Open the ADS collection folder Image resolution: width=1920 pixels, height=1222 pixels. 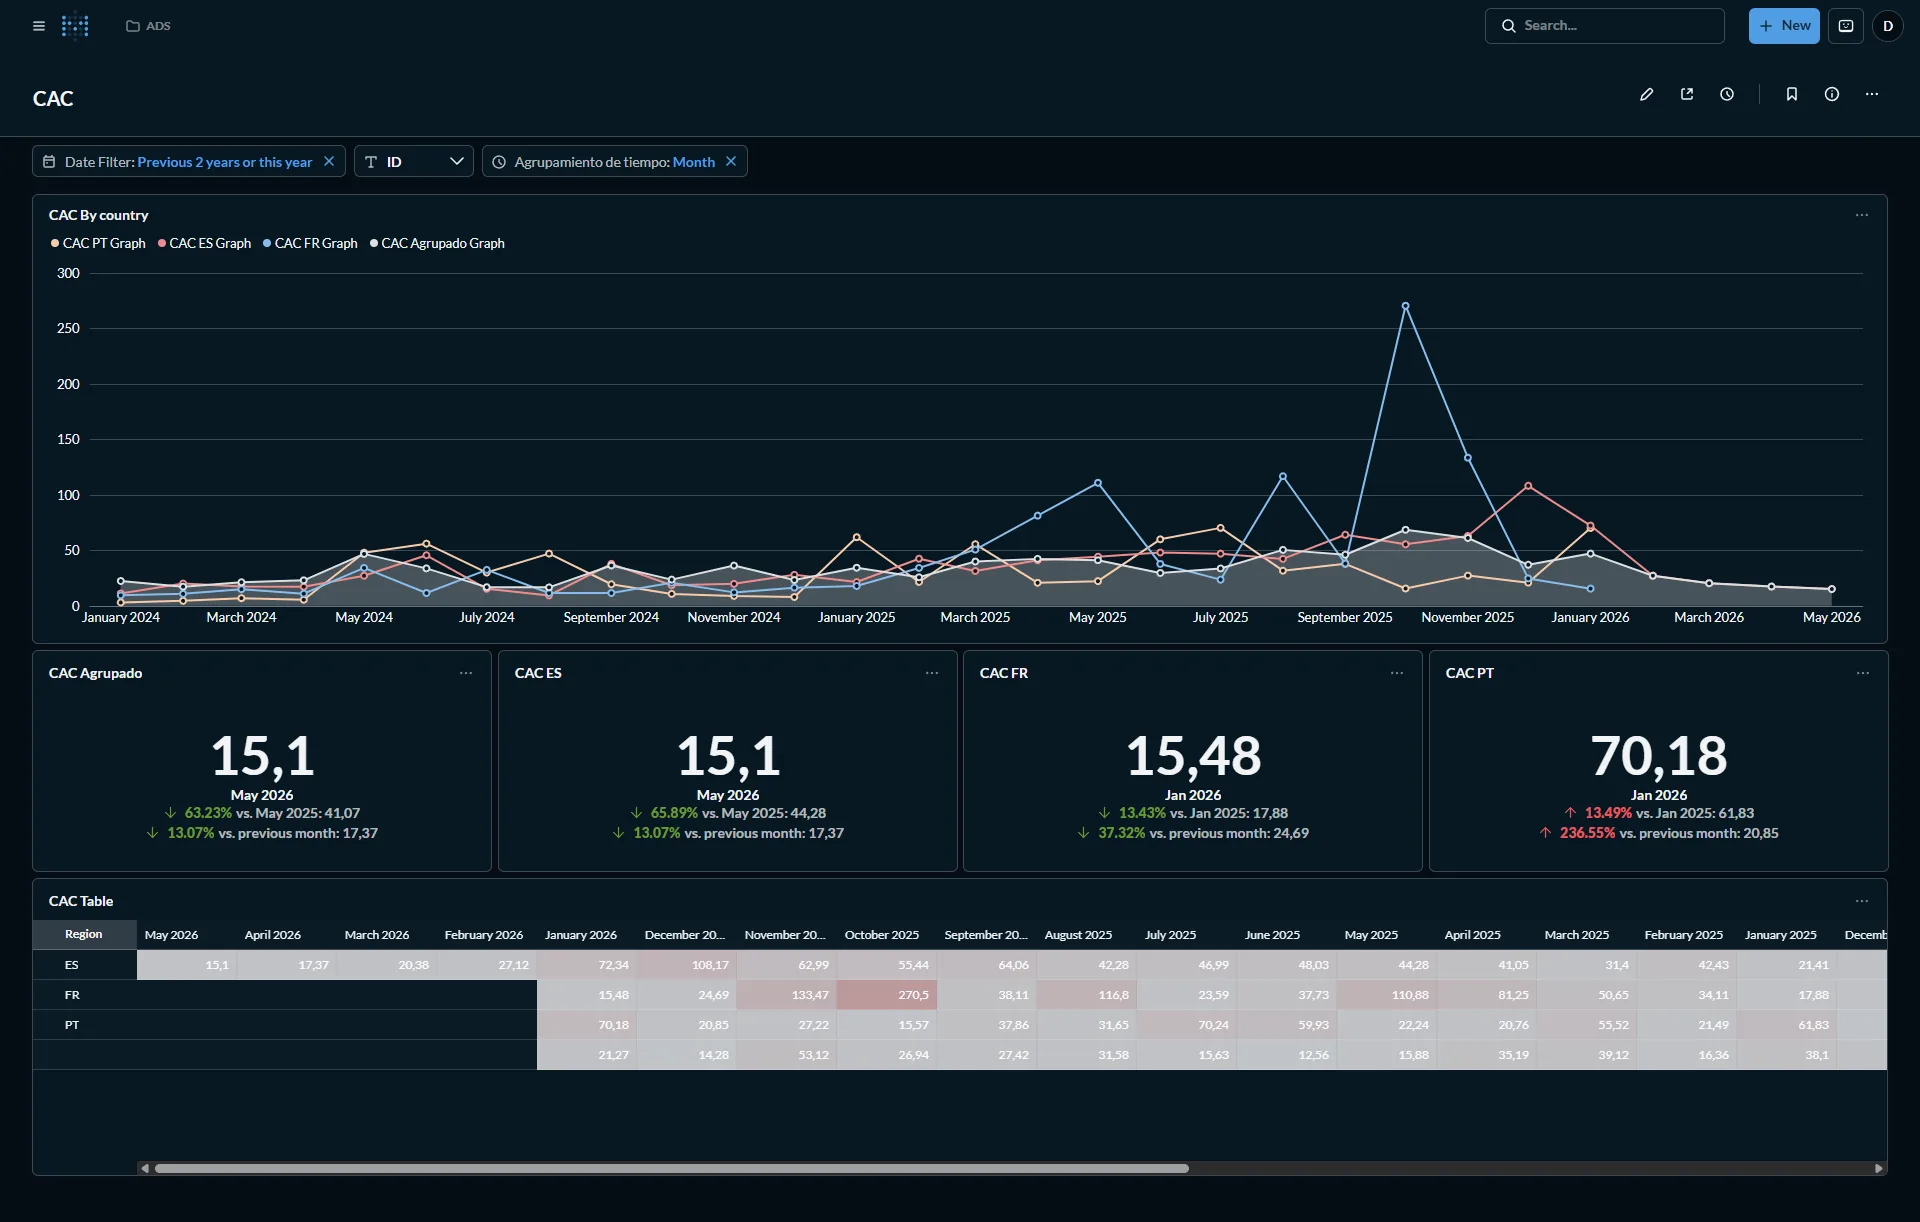click(x=148, y=26)
